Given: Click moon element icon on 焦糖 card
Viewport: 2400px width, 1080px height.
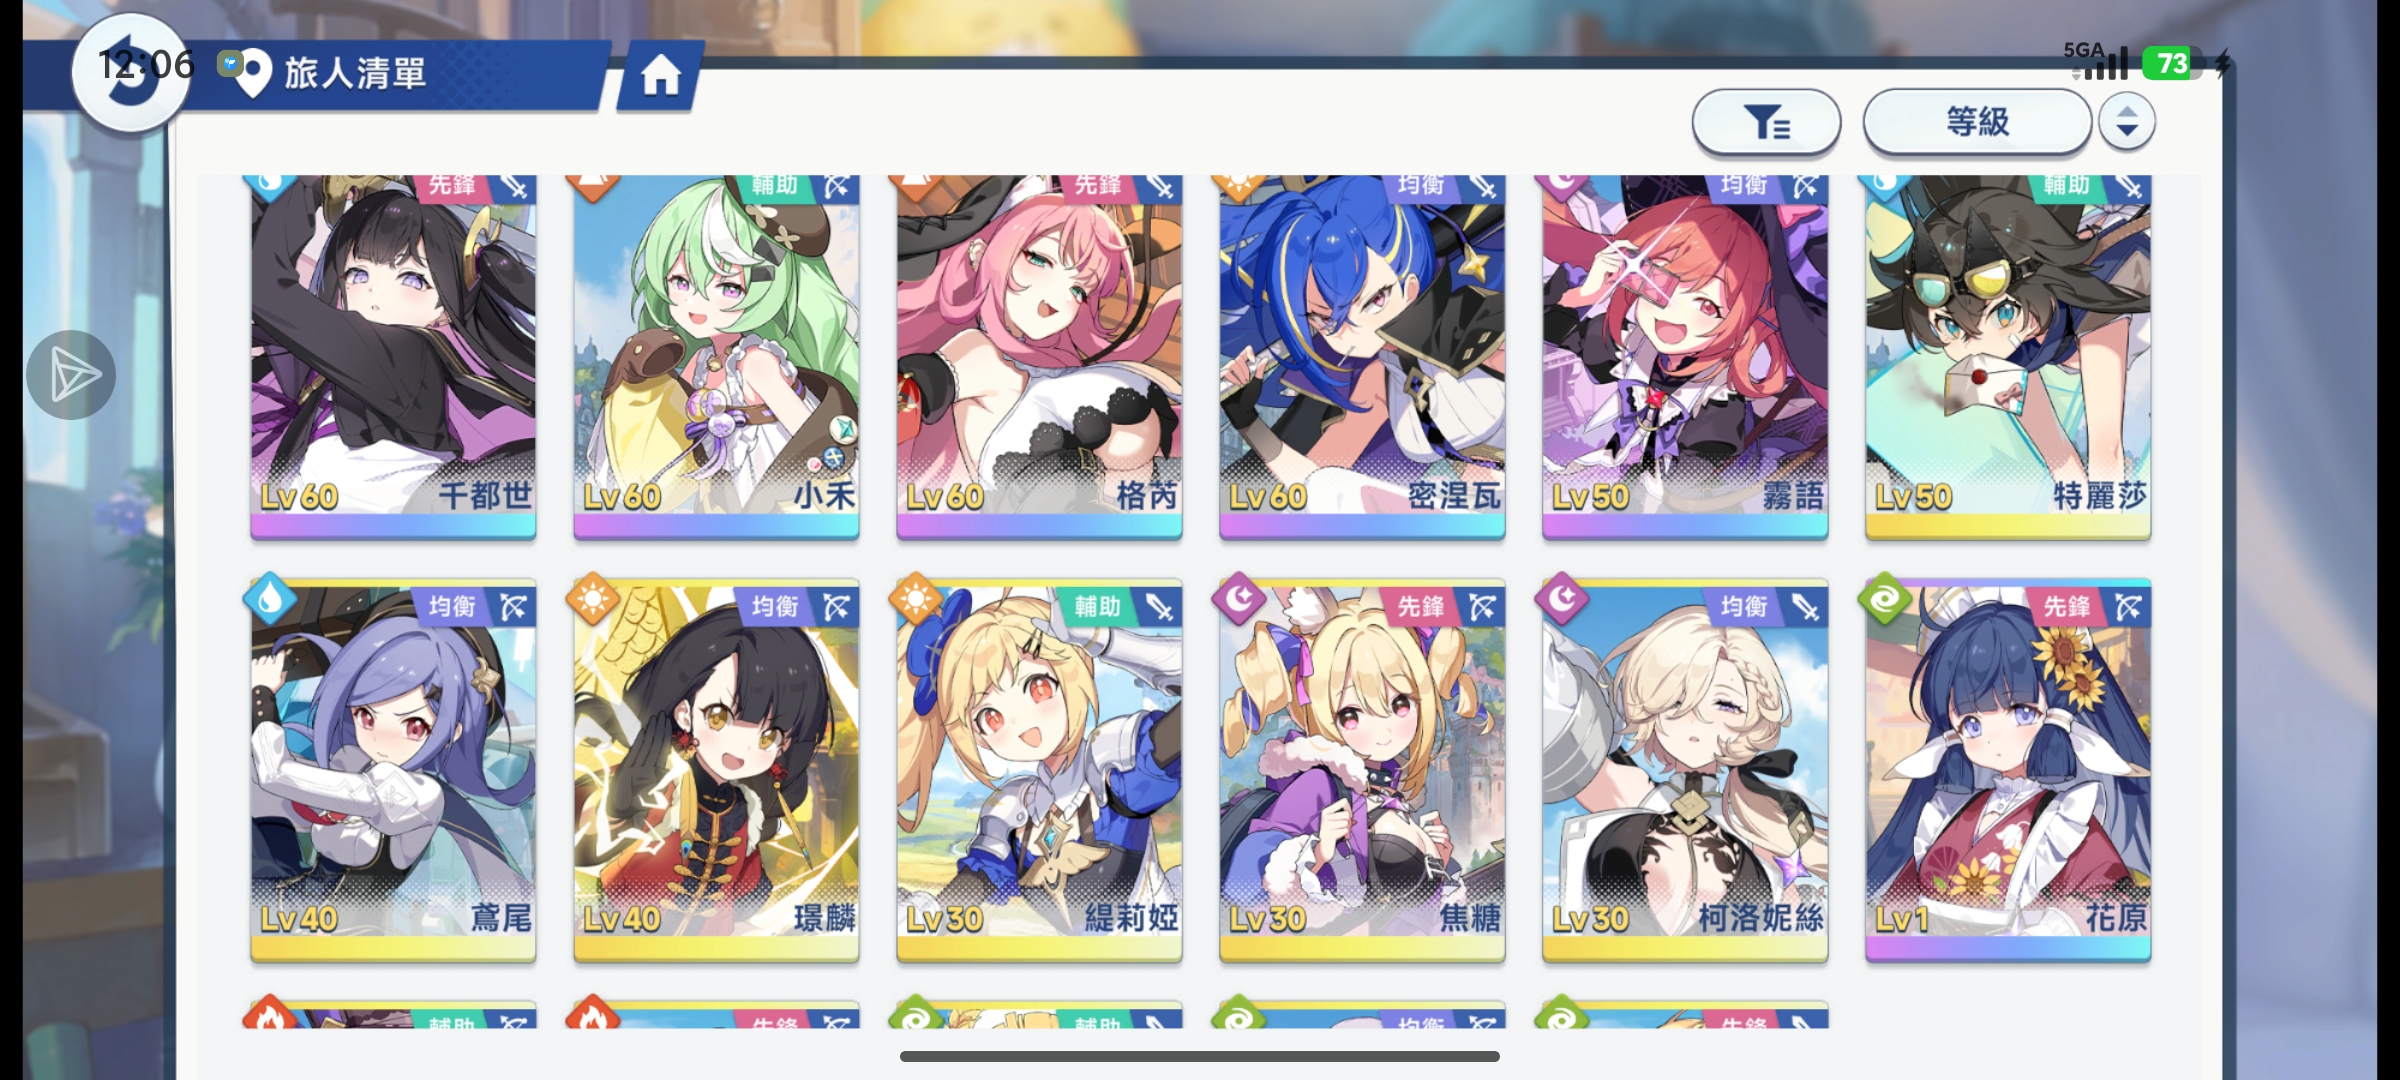Looking at the screenshot, I should pos(1239,599).
